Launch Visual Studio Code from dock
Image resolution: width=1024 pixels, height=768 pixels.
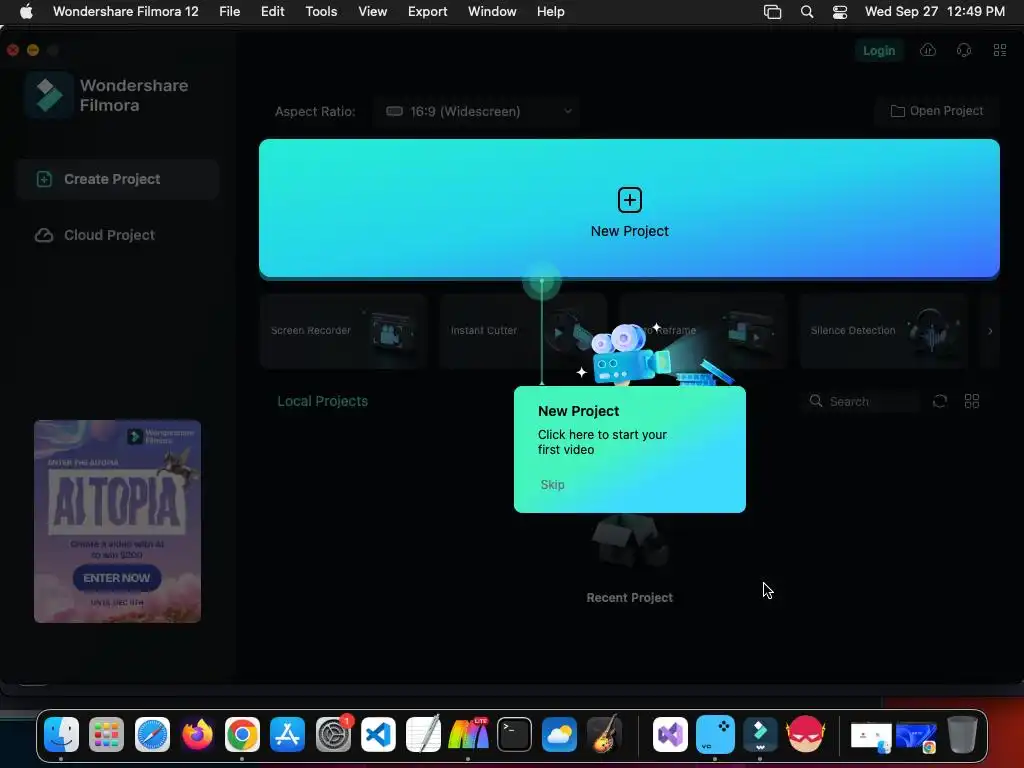[378, 734]
